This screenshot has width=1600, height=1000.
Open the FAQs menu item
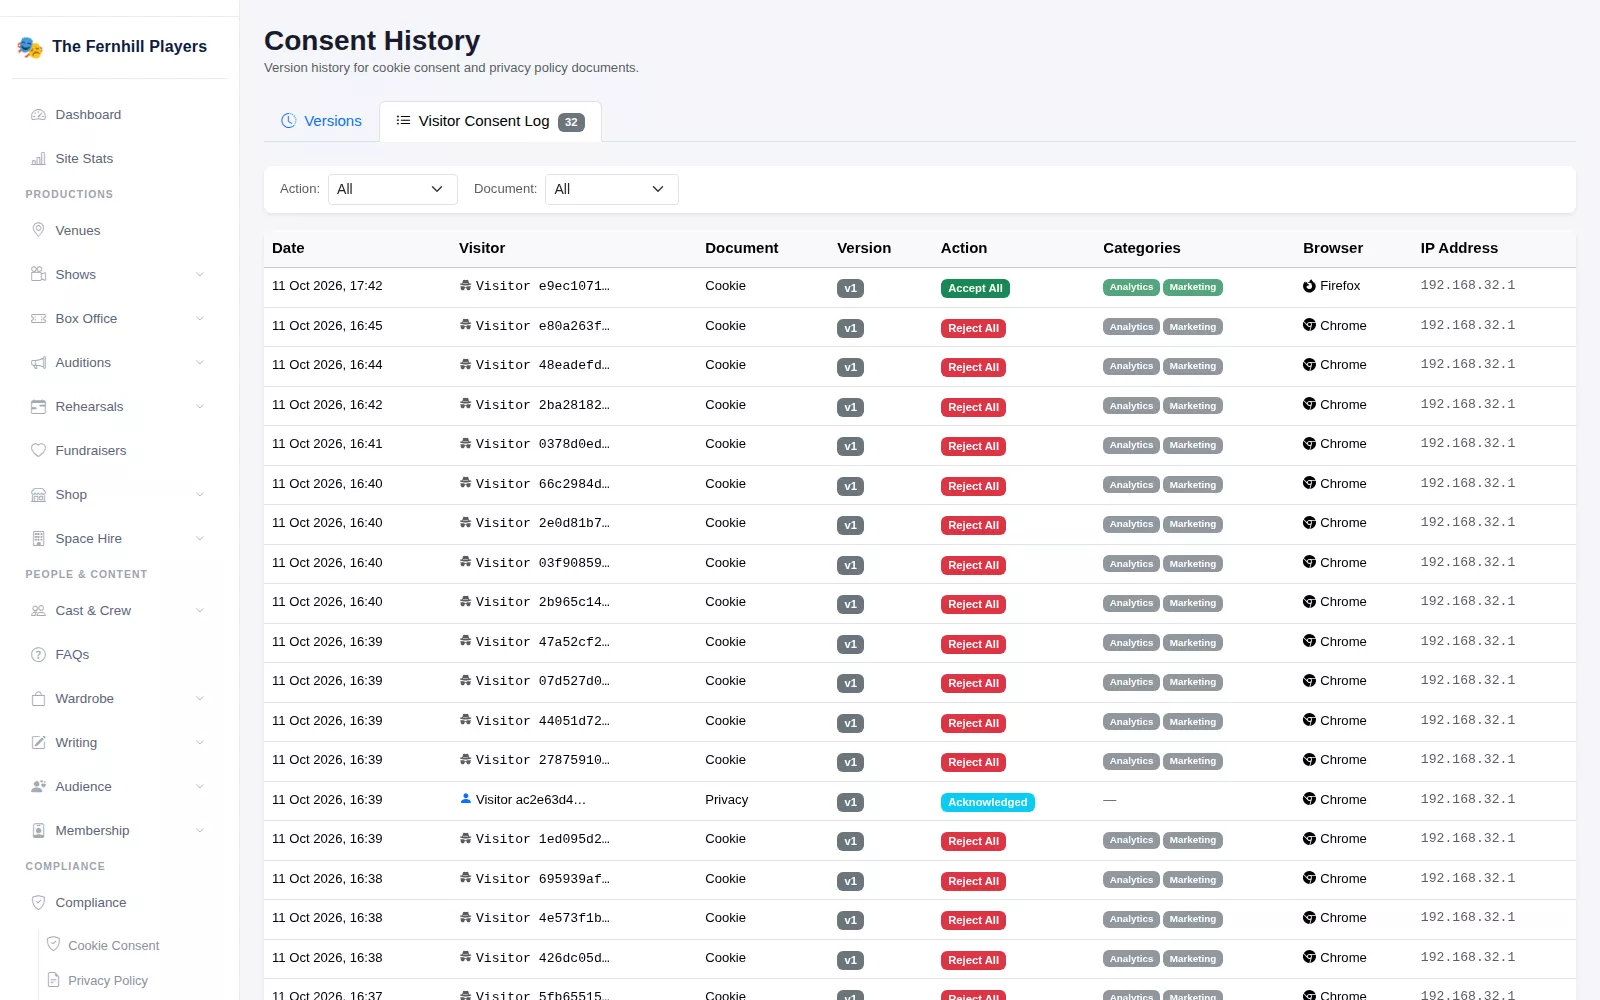tap(120, 654)
